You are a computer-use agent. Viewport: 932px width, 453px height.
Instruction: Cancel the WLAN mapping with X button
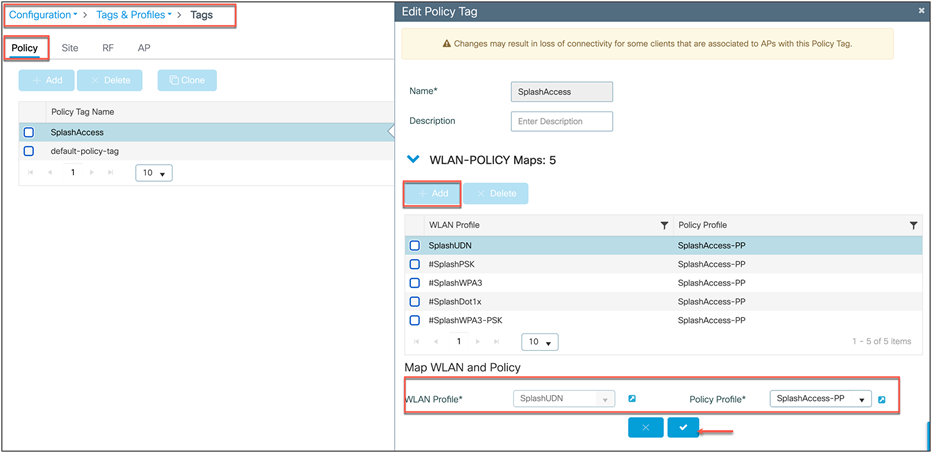pos(646,427)
